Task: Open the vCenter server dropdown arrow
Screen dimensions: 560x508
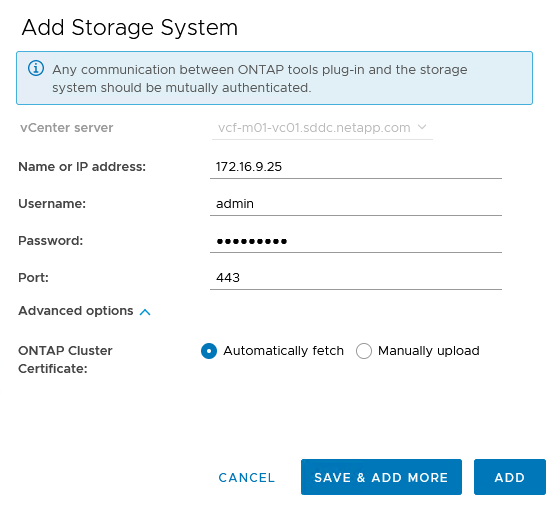Action: 422,127
